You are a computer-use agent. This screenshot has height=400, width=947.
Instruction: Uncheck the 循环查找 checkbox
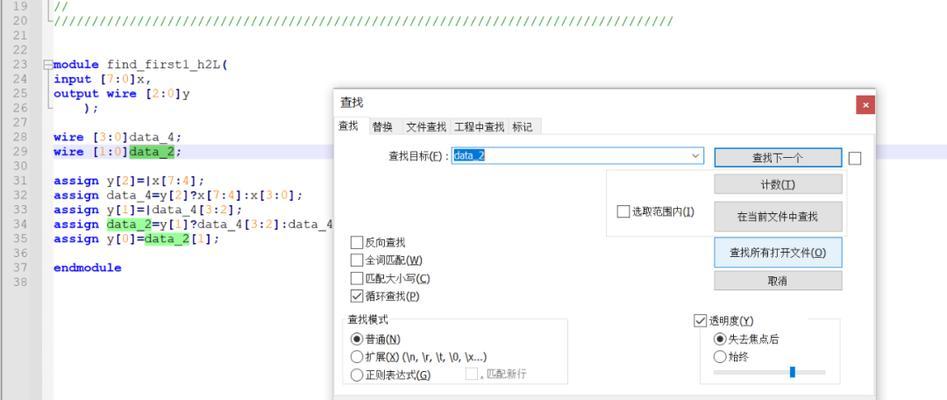pos(356,297)
